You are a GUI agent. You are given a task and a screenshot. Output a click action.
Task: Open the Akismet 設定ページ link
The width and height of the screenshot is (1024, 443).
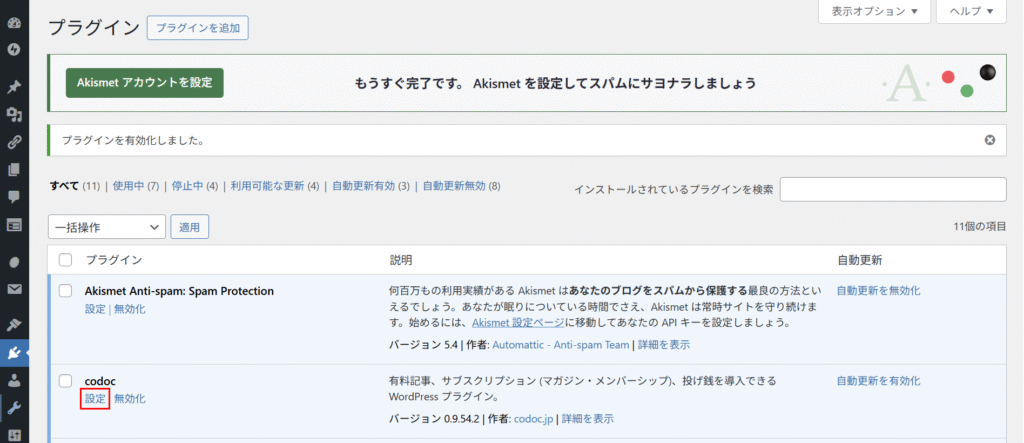(x=519, y=323)
